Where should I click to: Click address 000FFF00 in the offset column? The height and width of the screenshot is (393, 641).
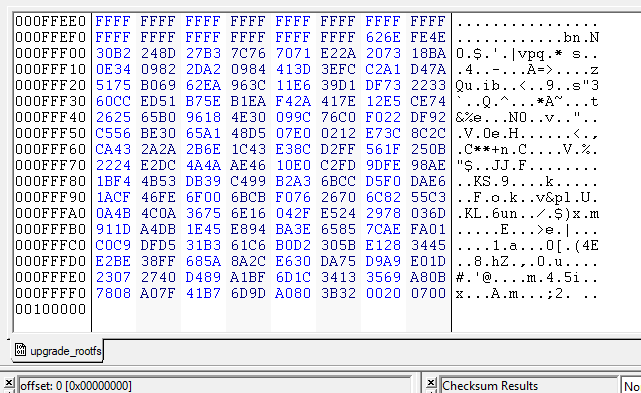click(51, 54)
